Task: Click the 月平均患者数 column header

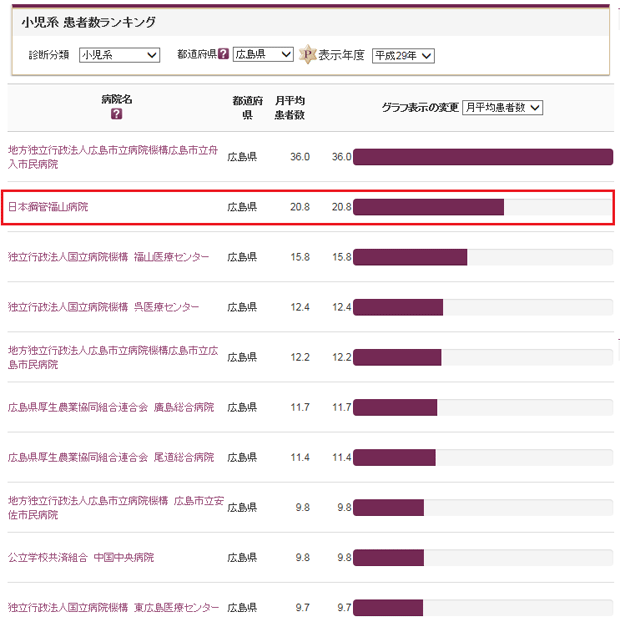Action: pyautogui.click(x=292, y=108)
